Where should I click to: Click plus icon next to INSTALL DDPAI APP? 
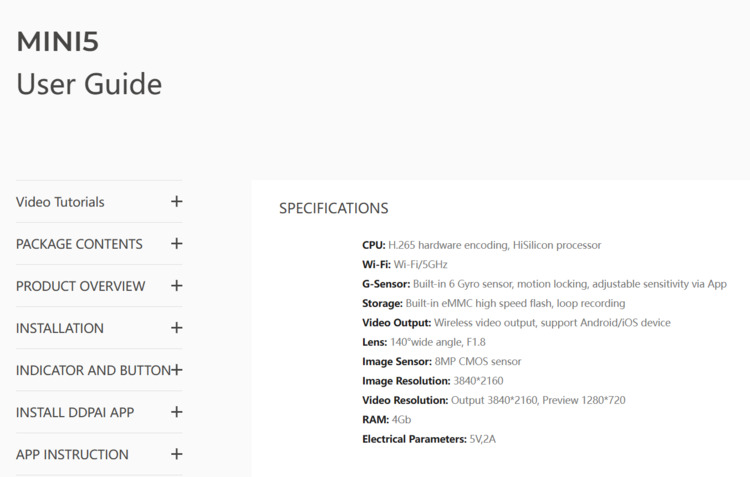(x=176, y=412)
